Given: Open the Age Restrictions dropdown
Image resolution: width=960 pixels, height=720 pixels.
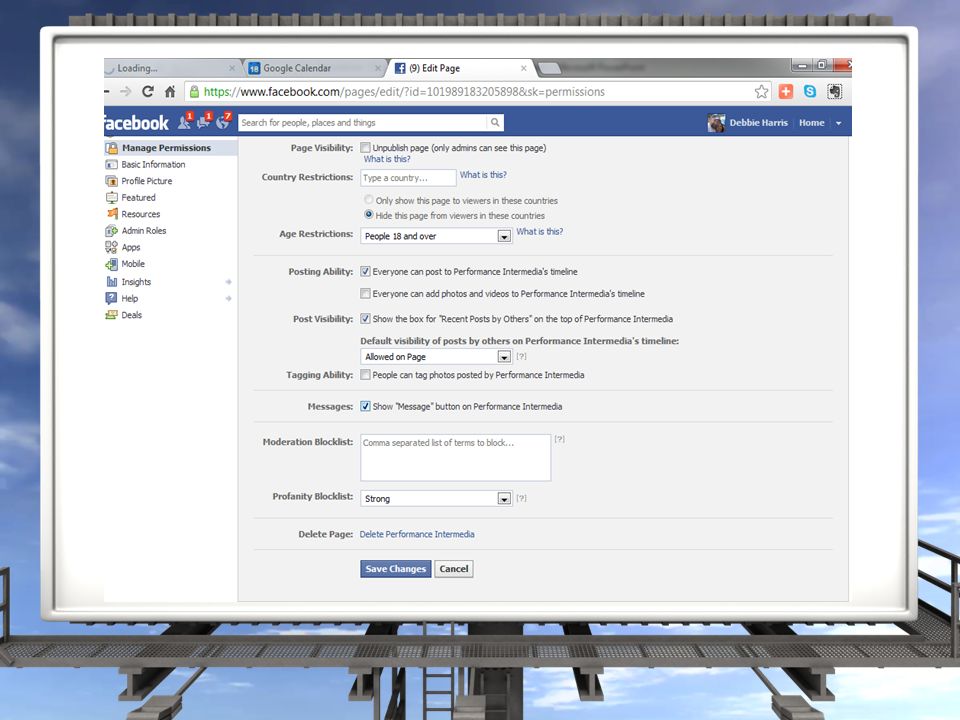Looking at the screenshot, I should pyautogui.click(x=436, y=236).
